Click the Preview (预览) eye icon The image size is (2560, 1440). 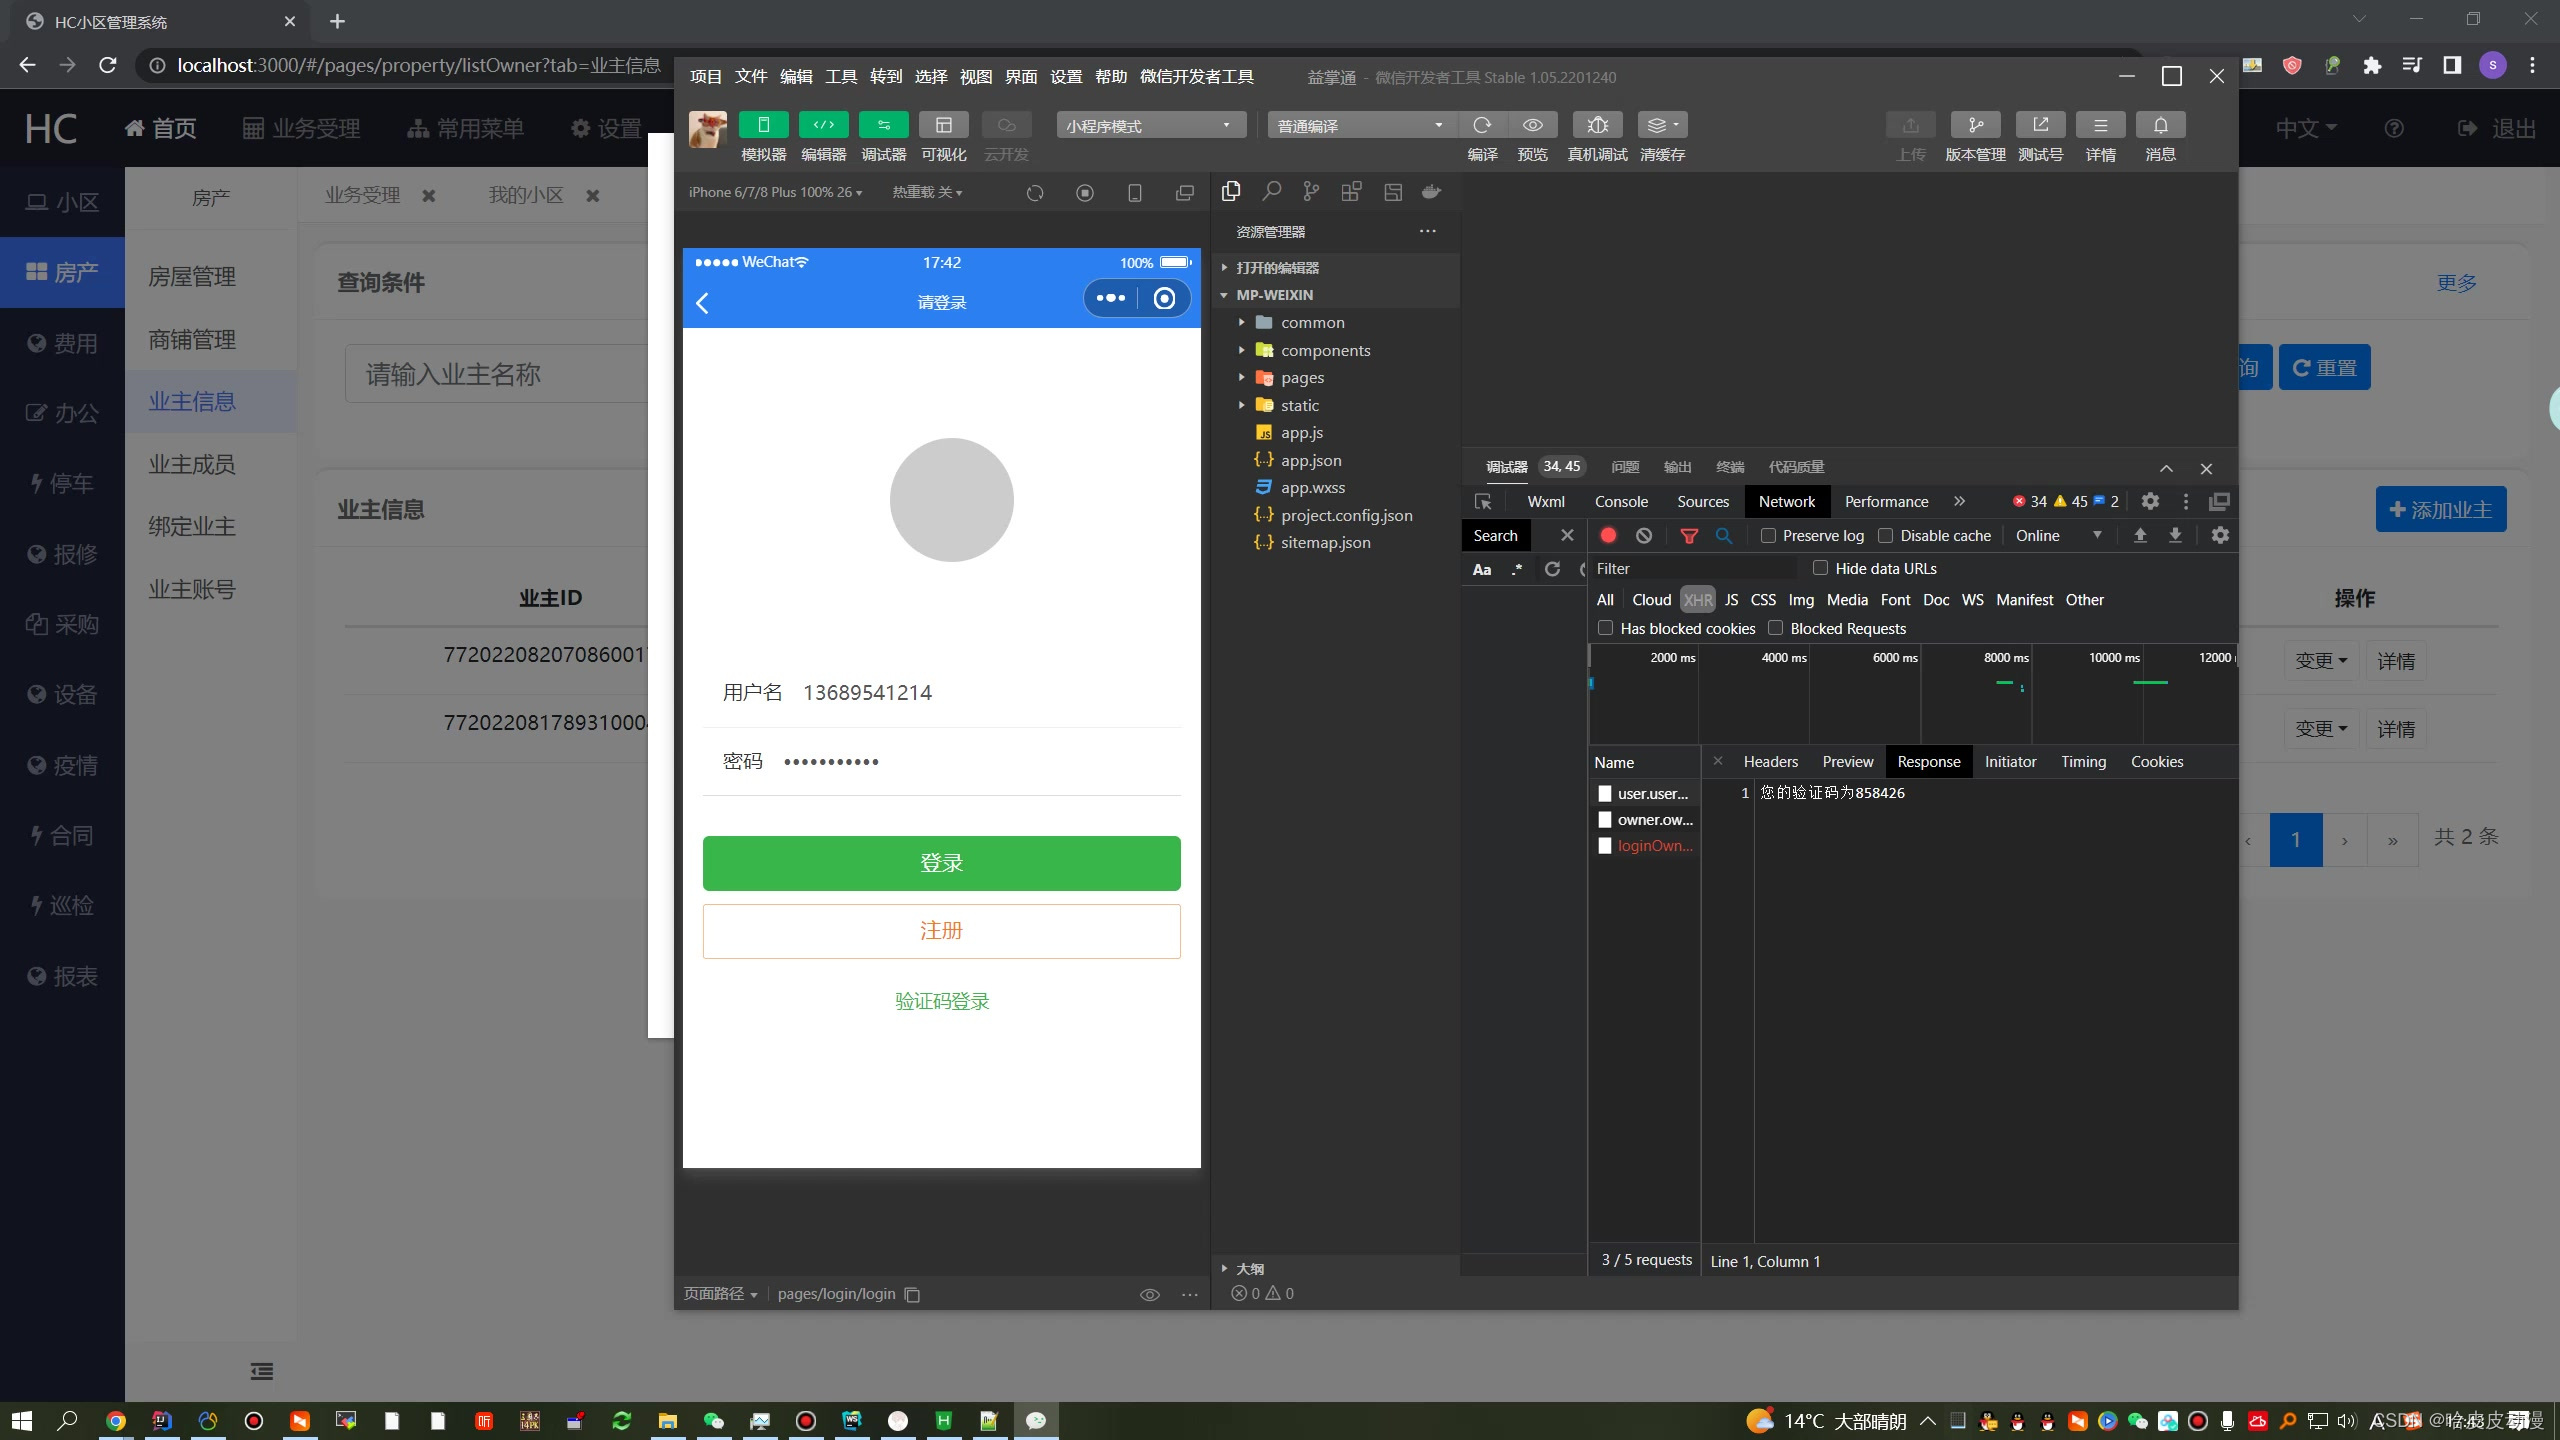coord(1532,125)
